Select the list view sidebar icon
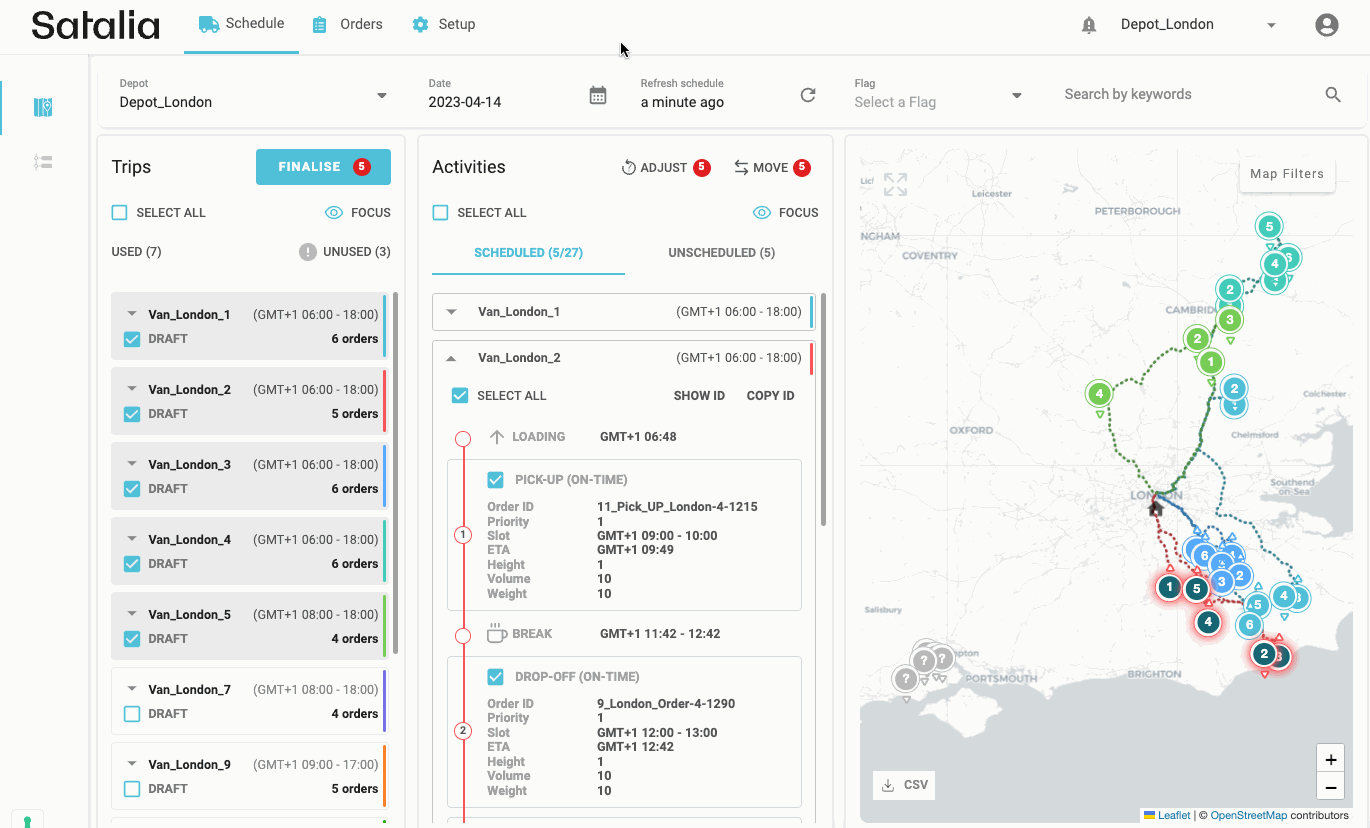Image resolution: width=1370 pixels, height=828 pixels. (43, 162)
